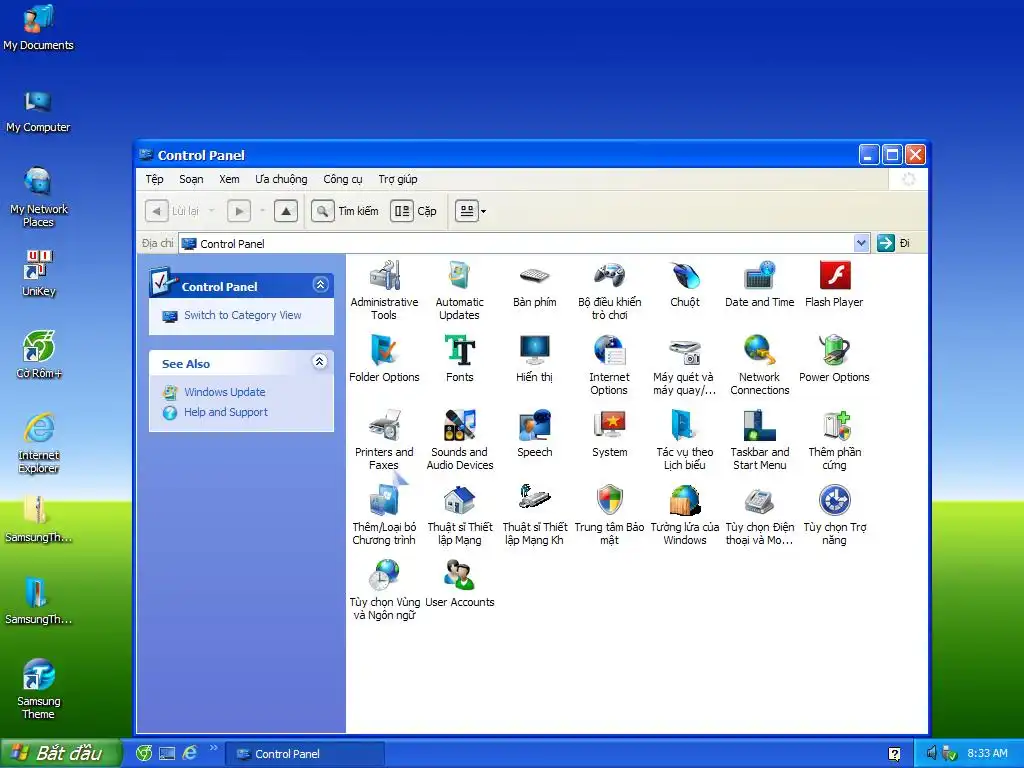Open the Ưa chuộng menu
This screenshot has width=1024, height=768.
281,179
